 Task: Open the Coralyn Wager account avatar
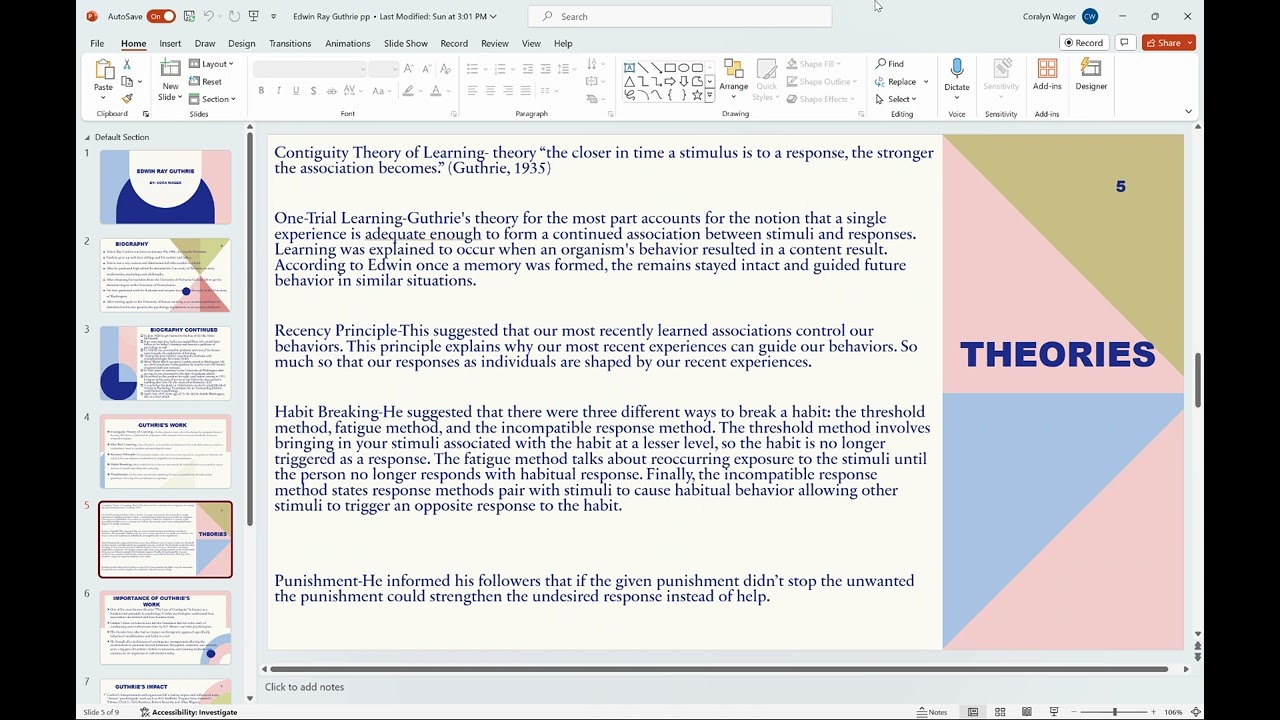tap(1090, 16)
